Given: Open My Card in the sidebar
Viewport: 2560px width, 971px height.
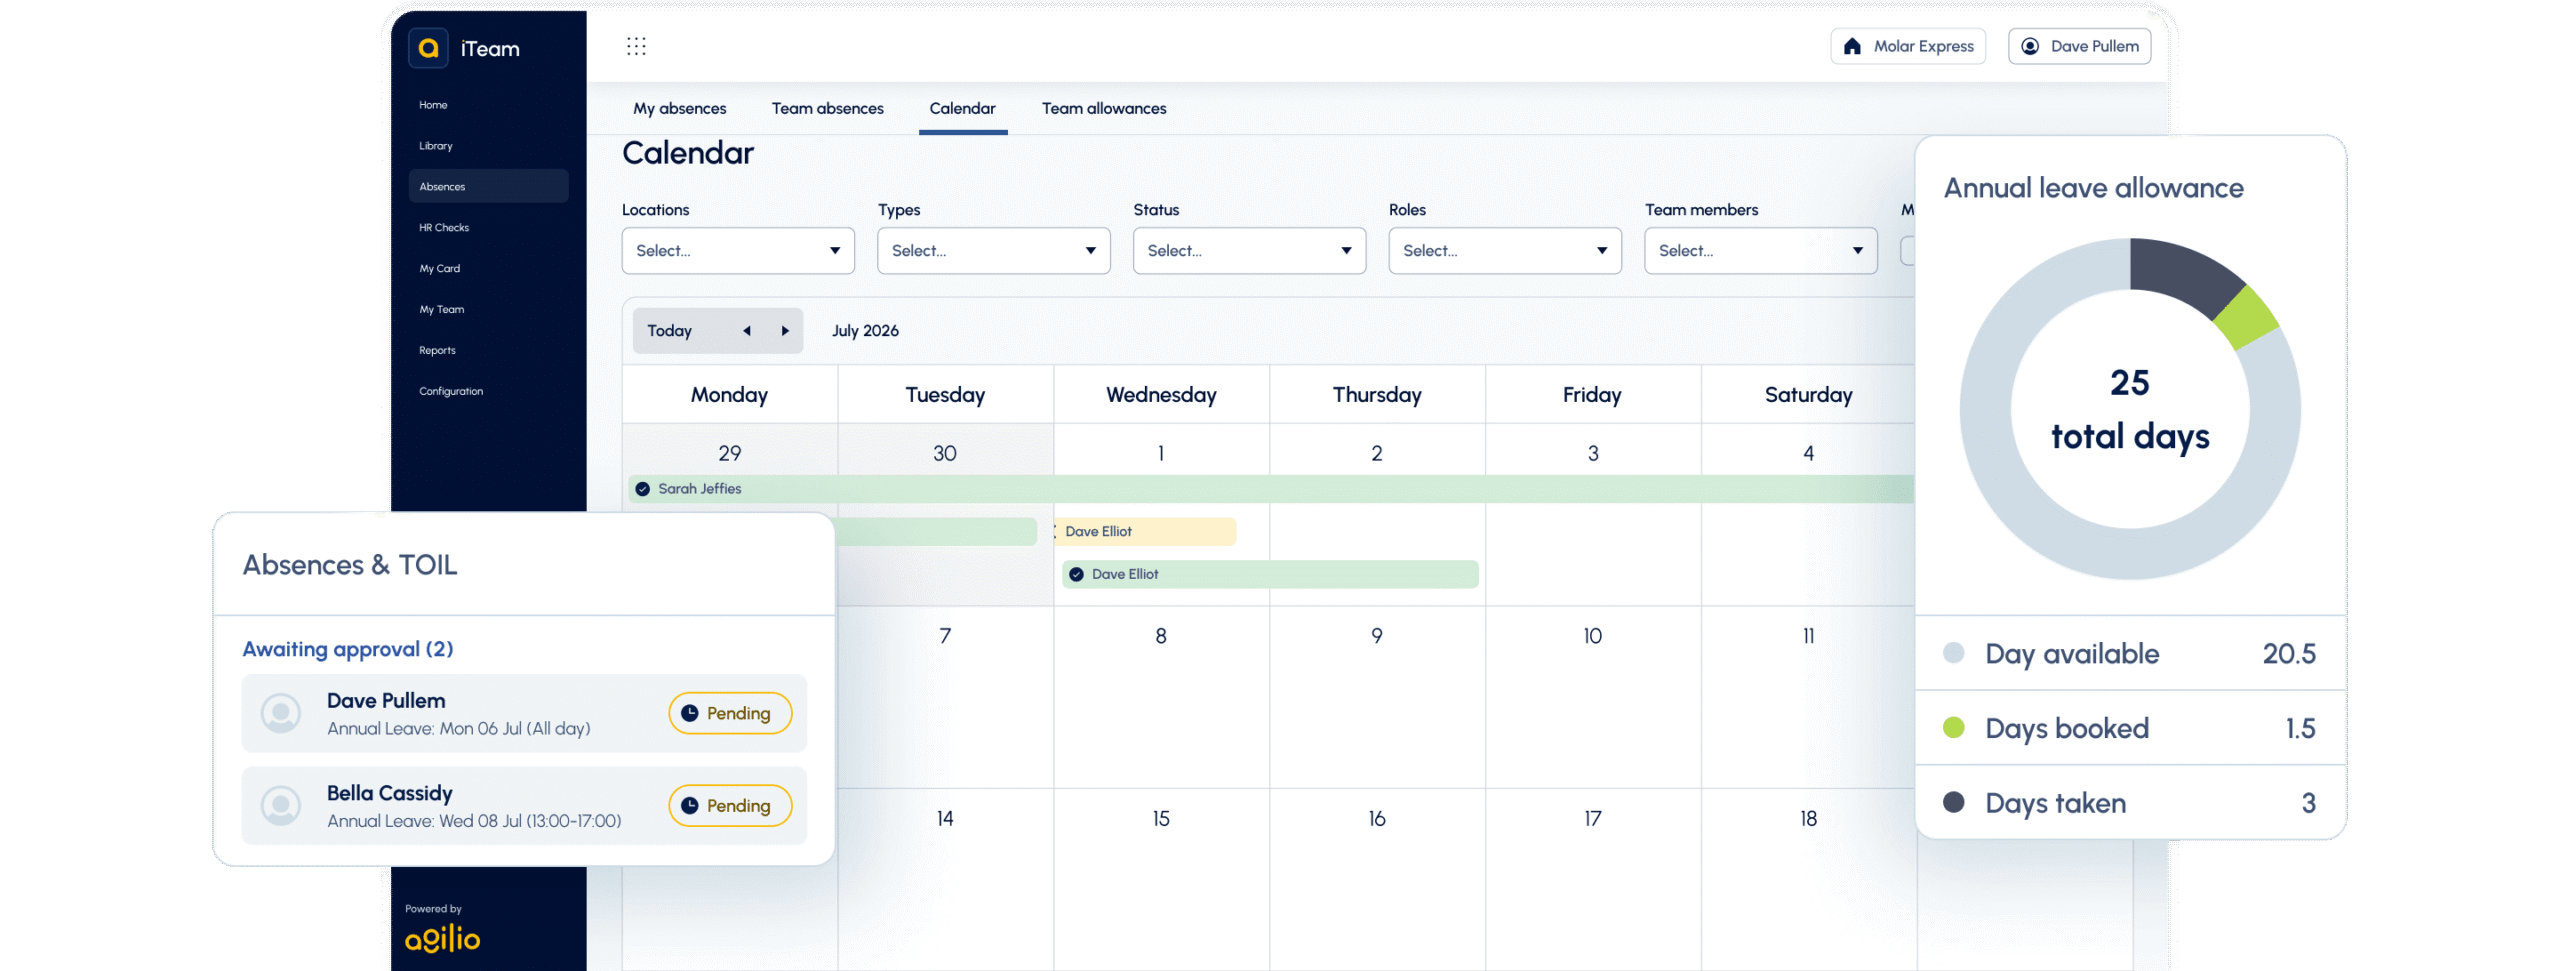Looking at the screenshot, I should pyautogui.click(x=440, y=268).
